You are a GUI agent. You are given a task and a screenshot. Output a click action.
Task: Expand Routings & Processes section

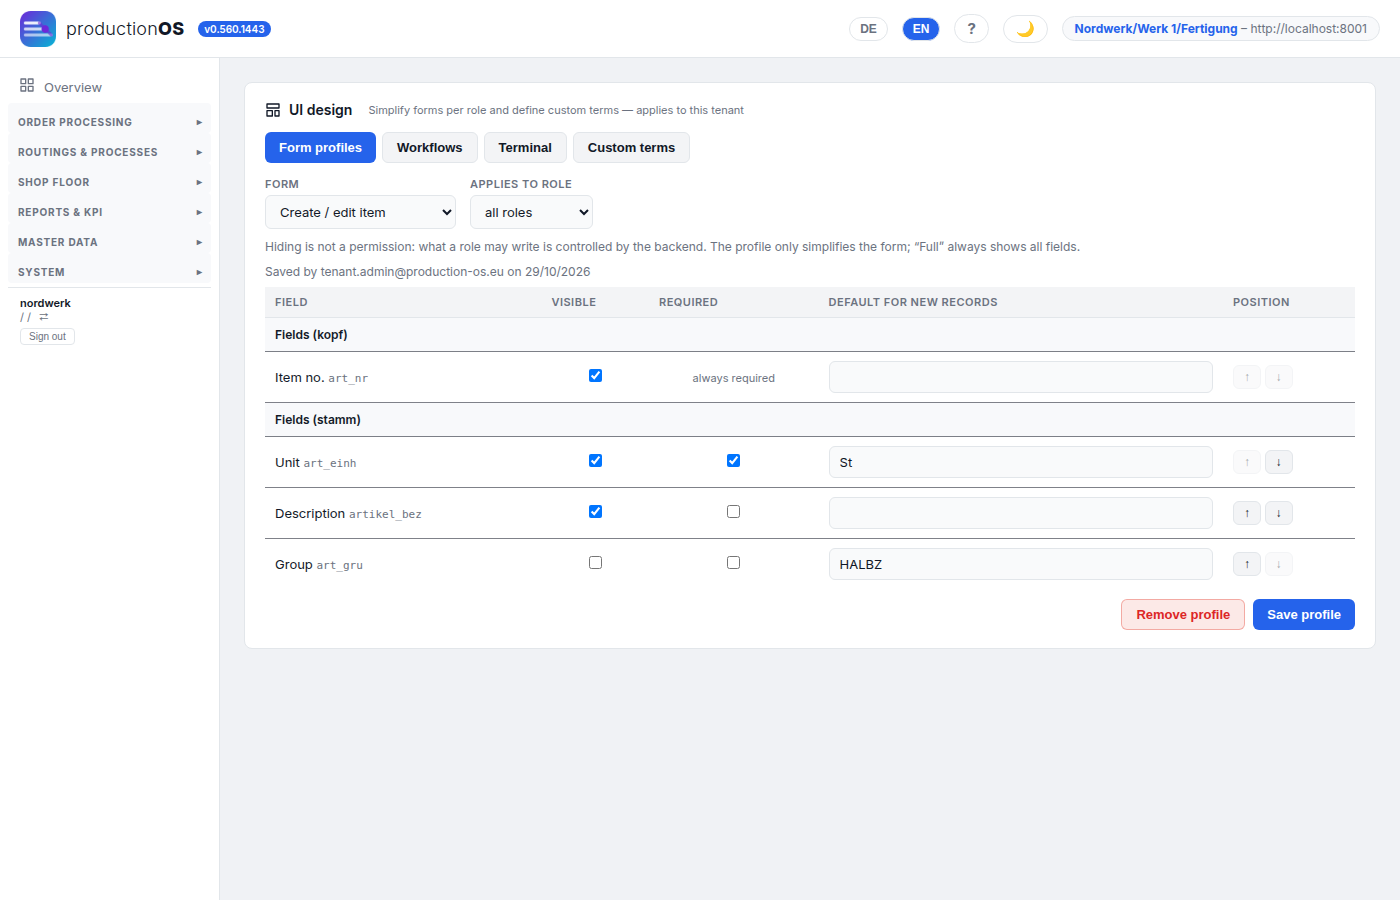[109, 152]
